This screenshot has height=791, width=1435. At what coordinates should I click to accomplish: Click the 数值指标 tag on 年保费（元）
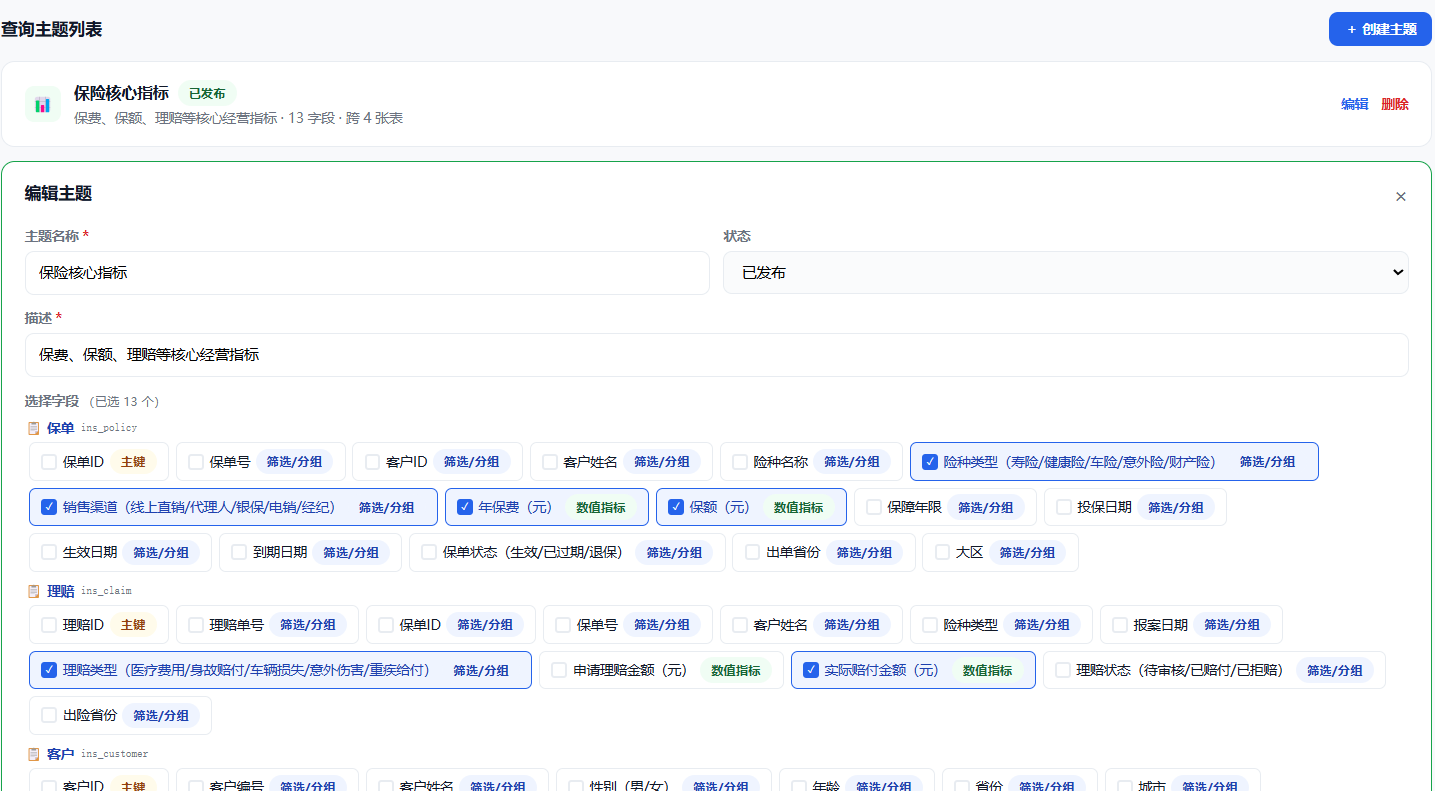600,507
